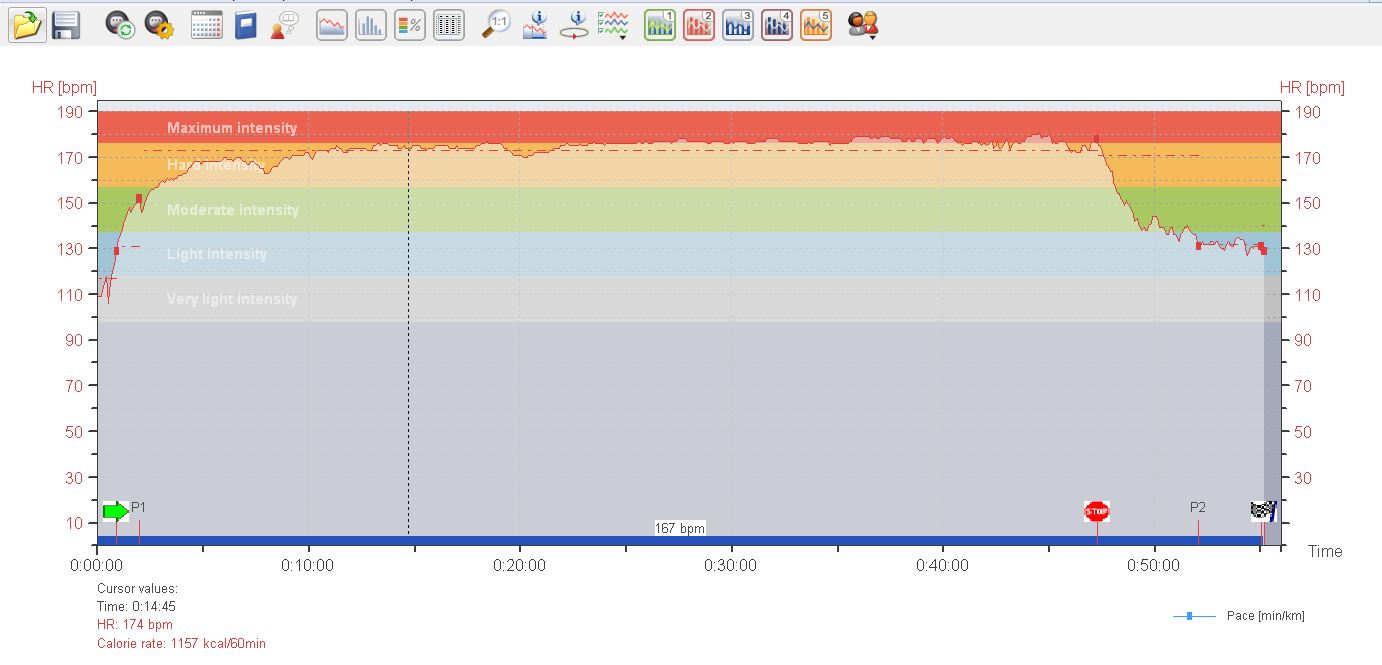This screenshot has width=1382, height=665.
Task: Click the Time: 0:14:45 cursor value
Action: tap(137, 607)
